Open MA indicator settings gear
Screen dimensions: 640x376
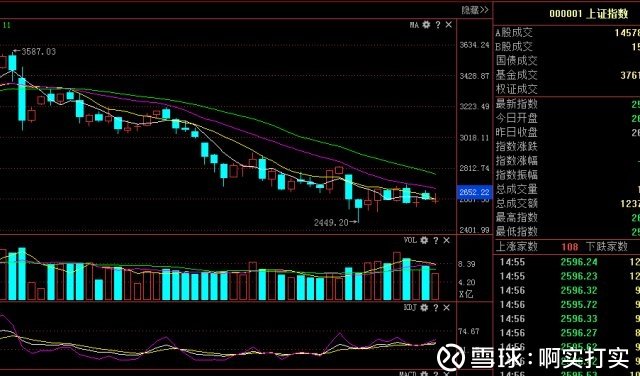[427, 25]
